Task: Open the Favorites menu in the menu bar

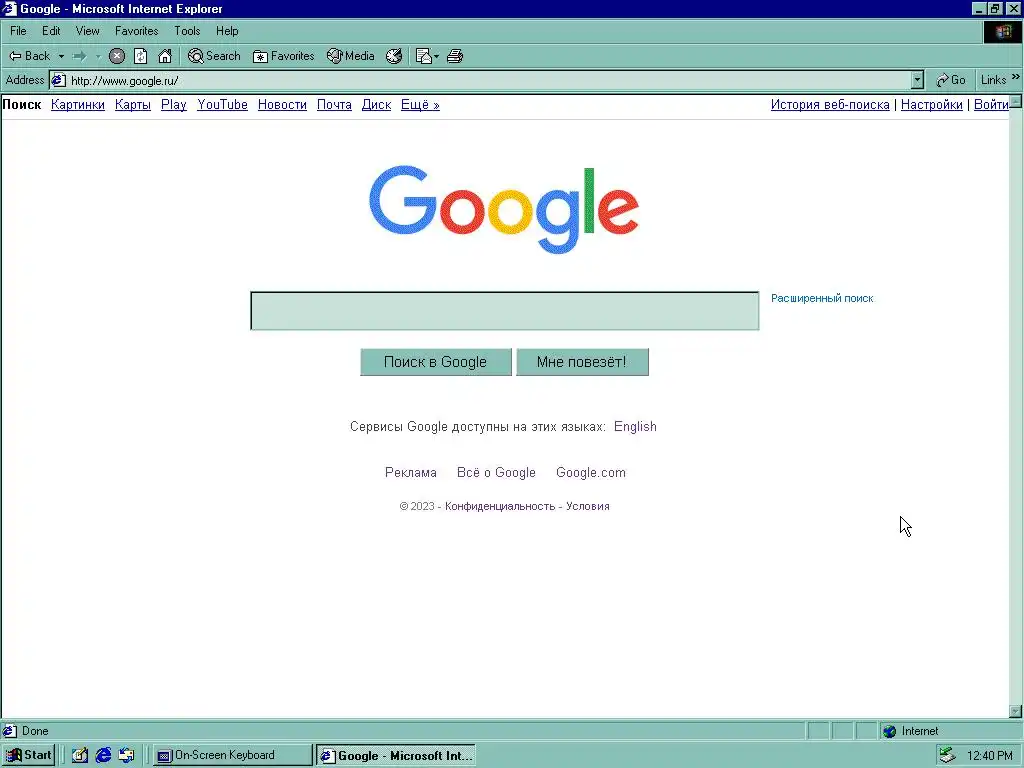Action: coord(136,31)
